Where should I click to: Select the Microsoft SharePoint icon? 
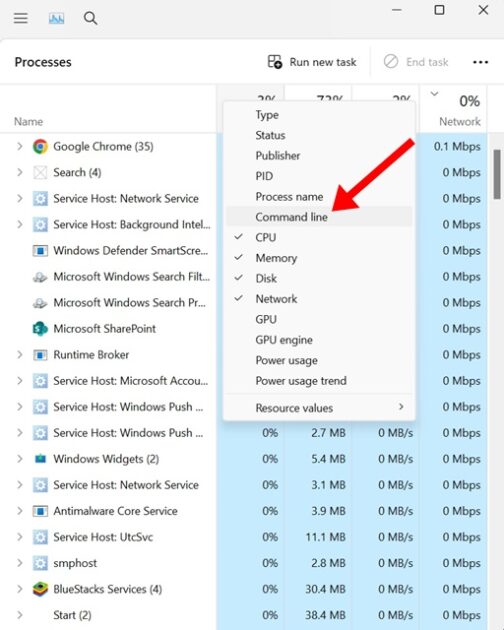[x=40, y=329]
